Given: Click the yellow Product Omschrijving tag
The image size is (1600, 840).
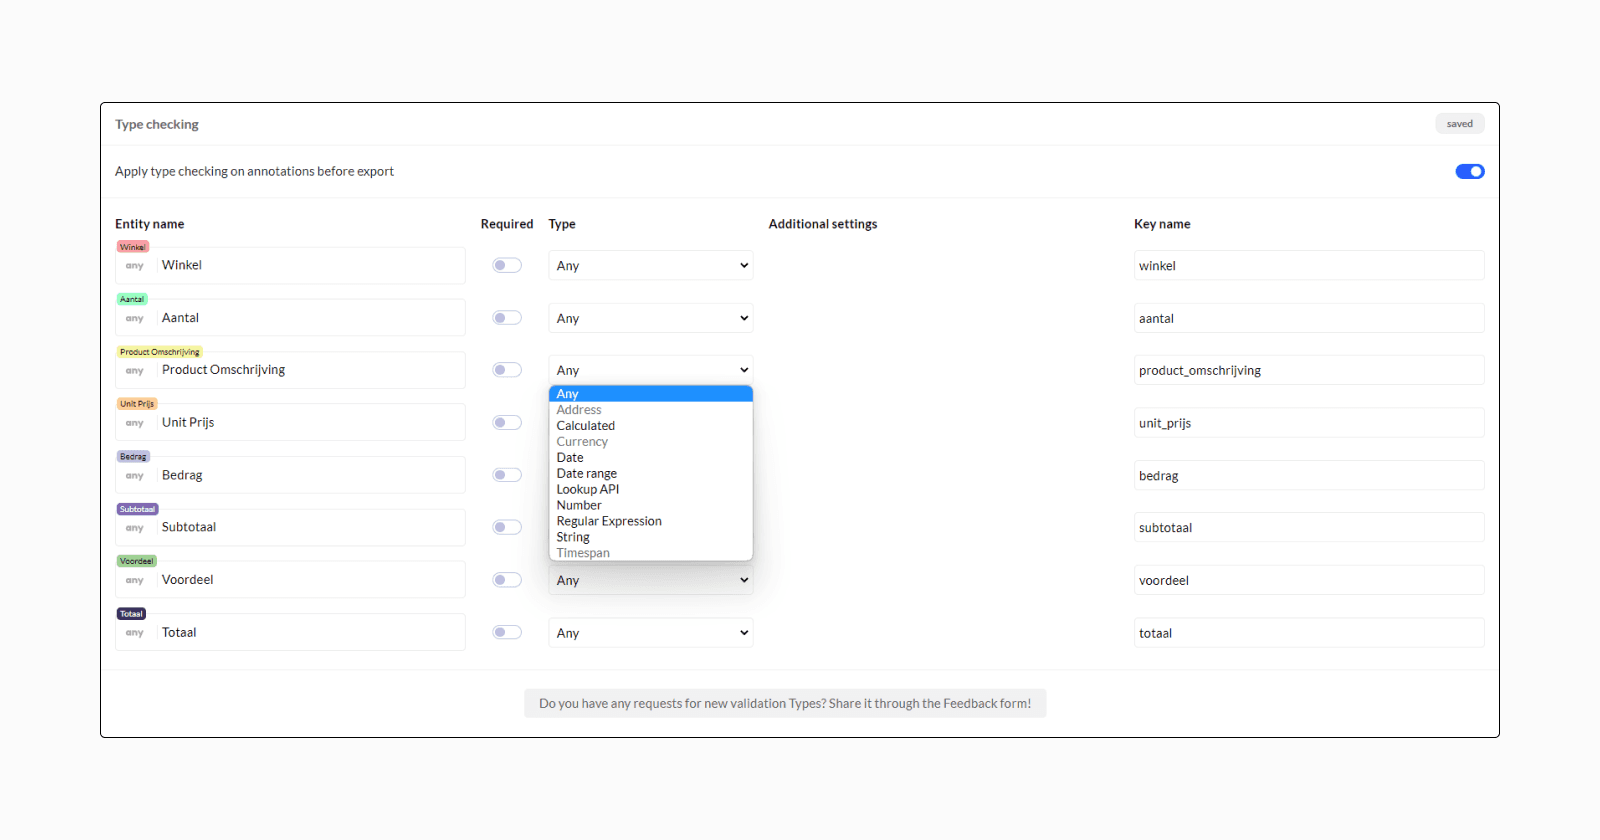Looking at the screenshot, I should click(x=160, y=352).
